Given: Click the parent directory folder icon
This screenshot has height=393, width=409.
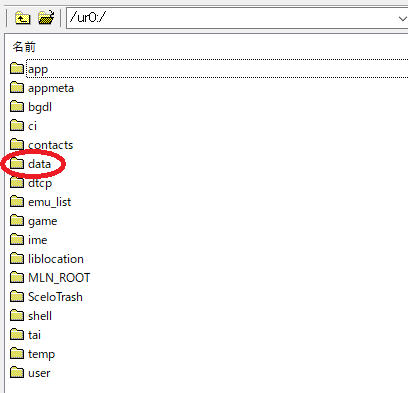Looking at the screenshot, I should (22, 18).
